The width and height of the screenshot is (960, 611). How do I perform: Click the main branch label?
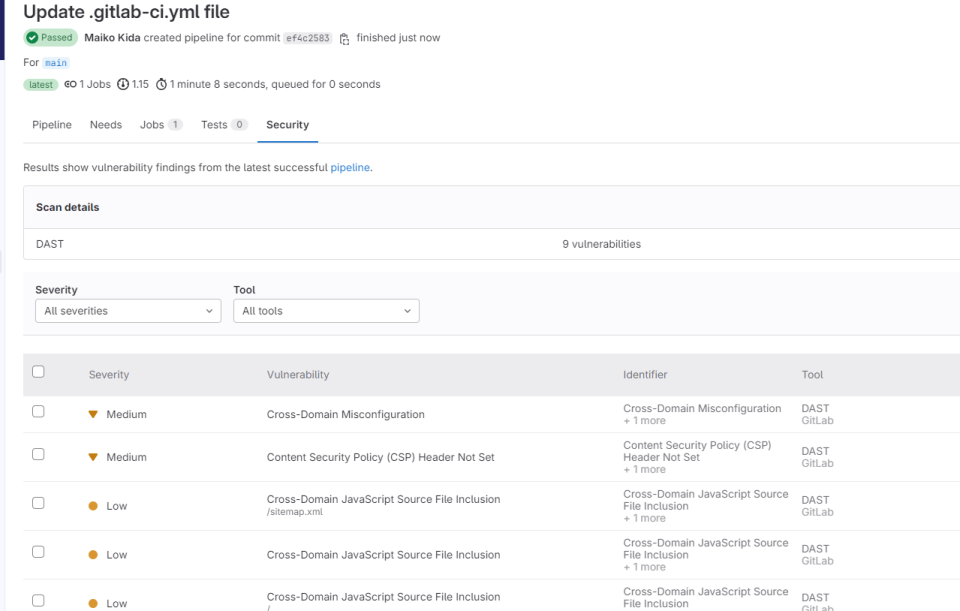[x=56, y=63]
